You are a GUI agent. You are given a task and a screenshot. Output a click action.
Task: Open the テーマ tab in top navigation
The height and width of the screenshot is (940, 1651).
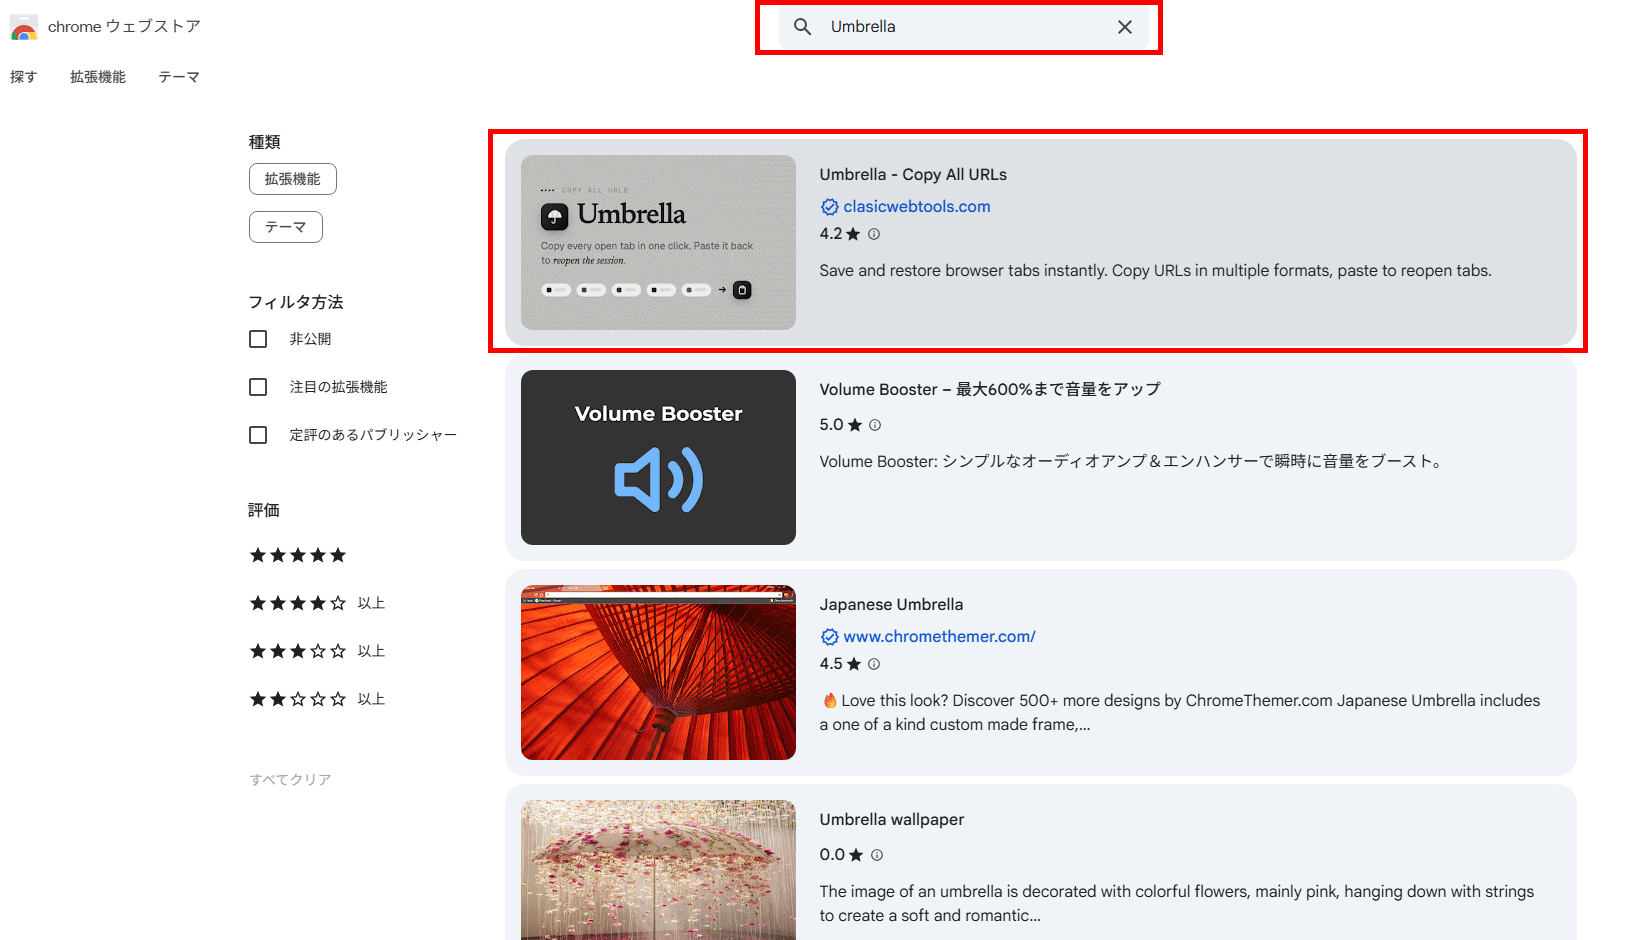[x=179, y=77]
